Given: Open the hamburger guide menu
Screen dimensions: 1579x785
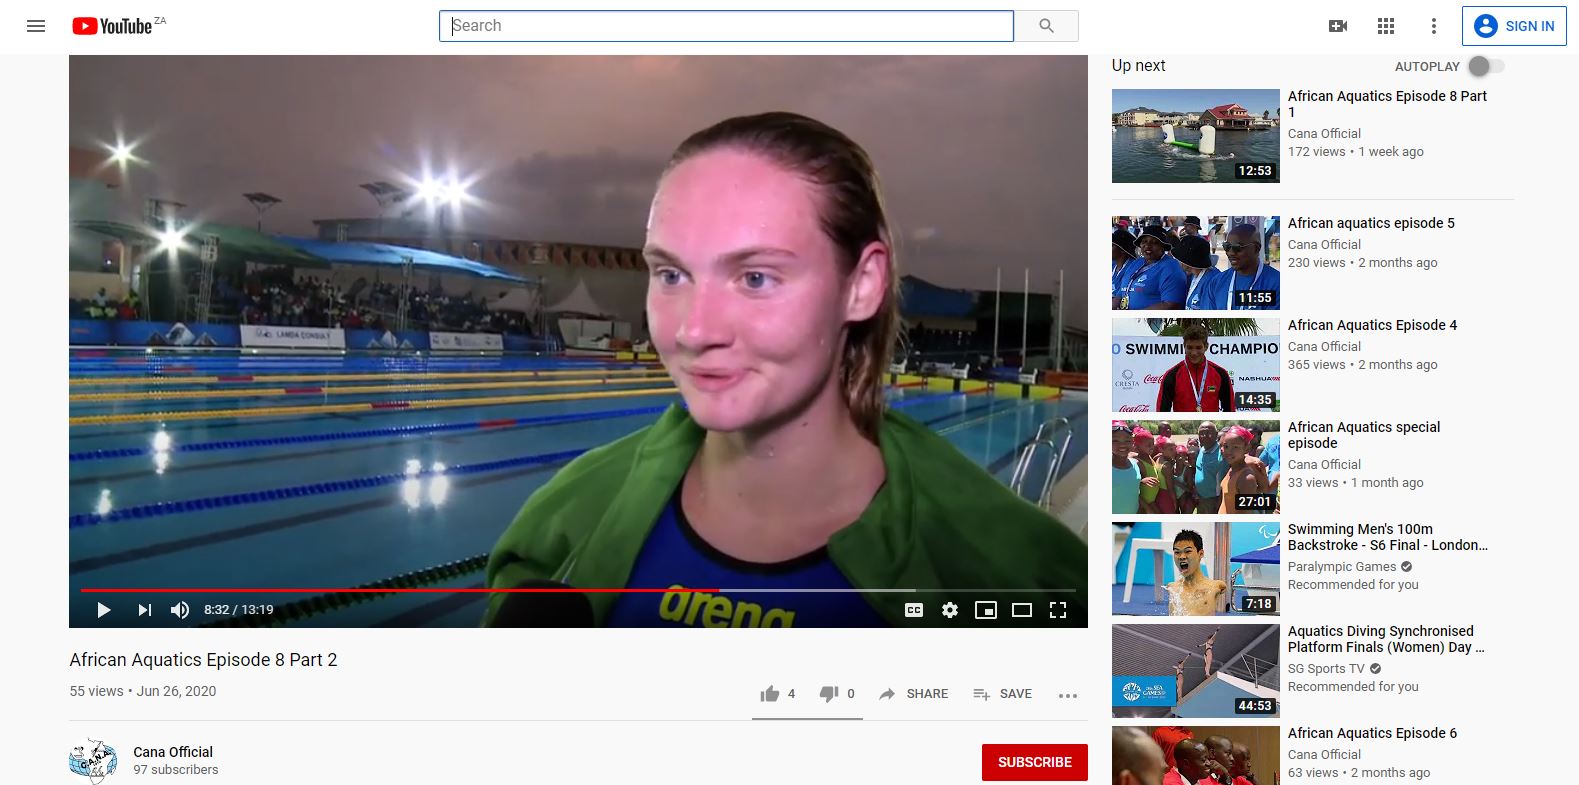Looking at the screenshot, I should point(36,26).
